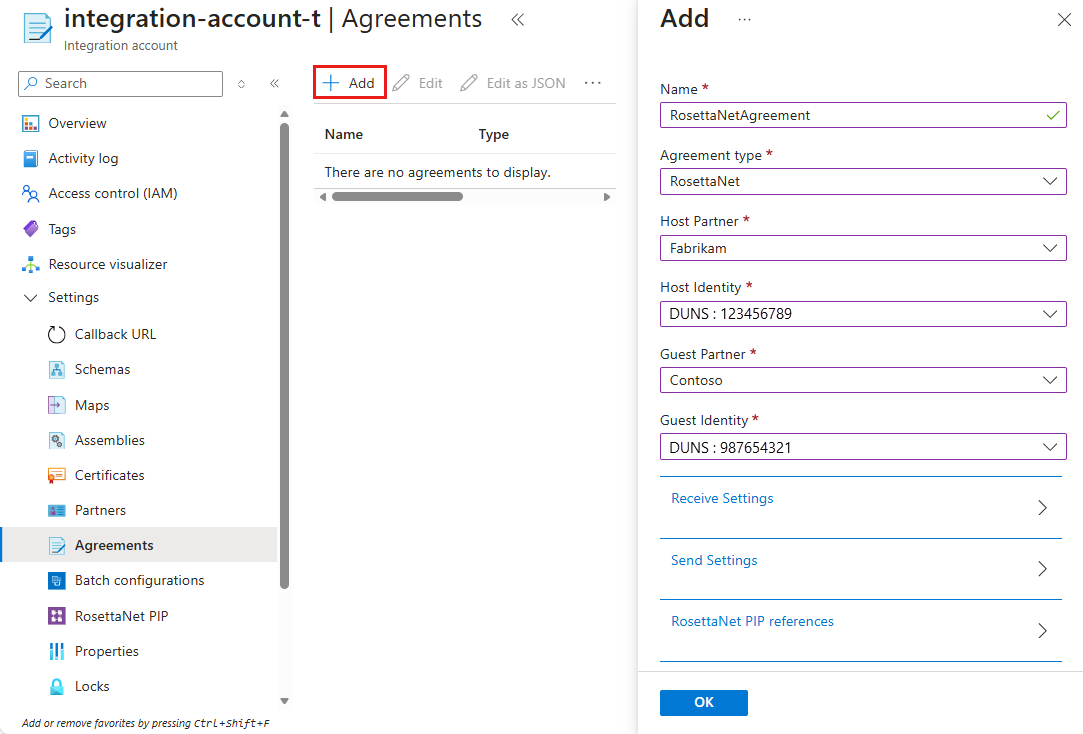Select the Maps icon in sidebar
Screen dimensions: 1083x734
click(x=57, y=405)
